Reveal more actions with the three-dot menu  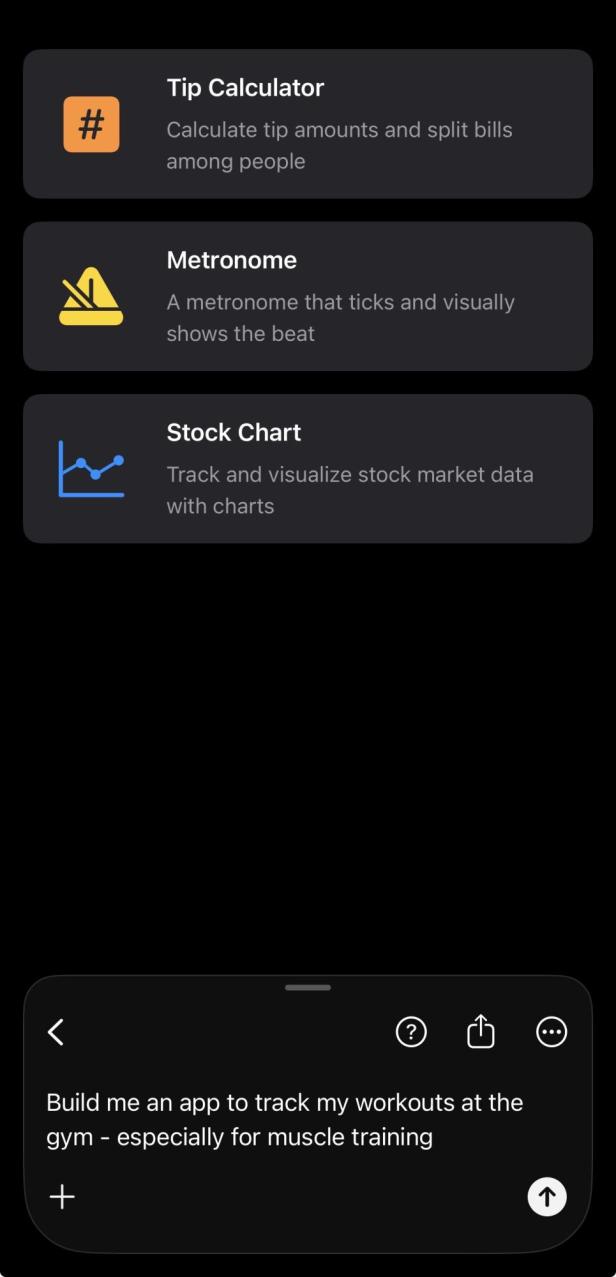pos(551,1031)
